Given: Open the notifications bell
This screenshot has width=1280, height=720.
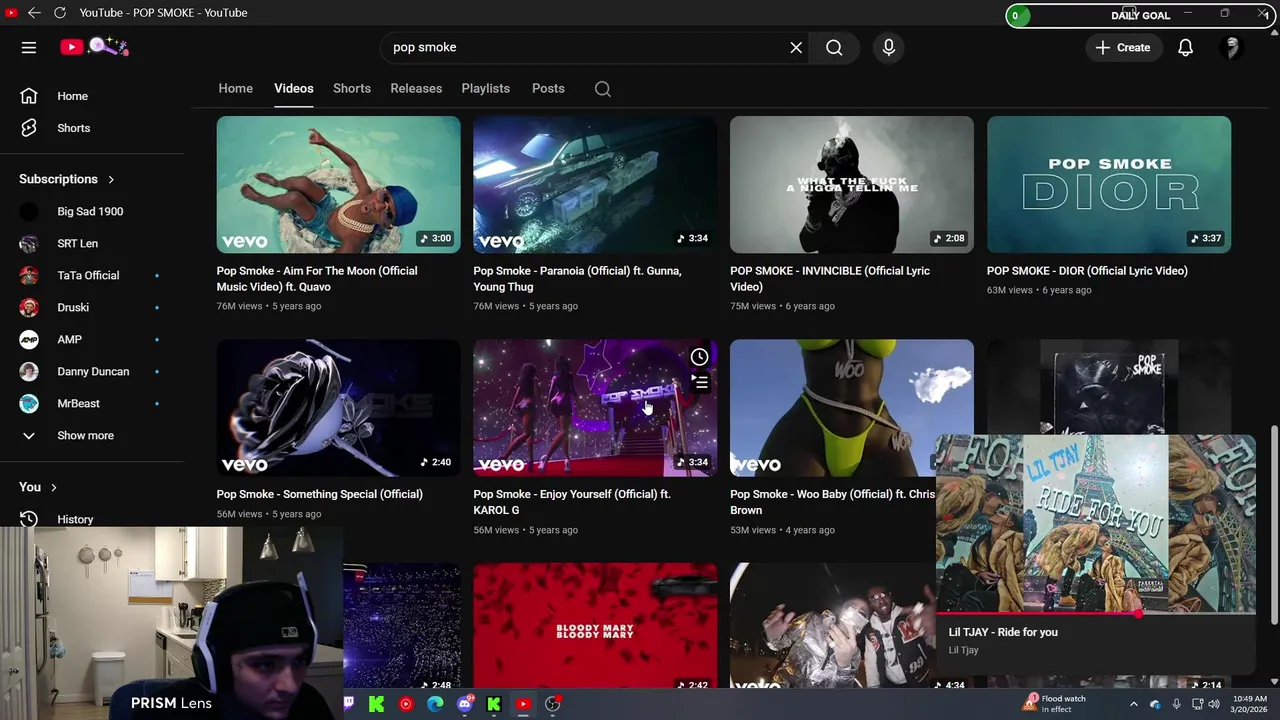Looking at the screenshot, I should (x=1185, y=47).
